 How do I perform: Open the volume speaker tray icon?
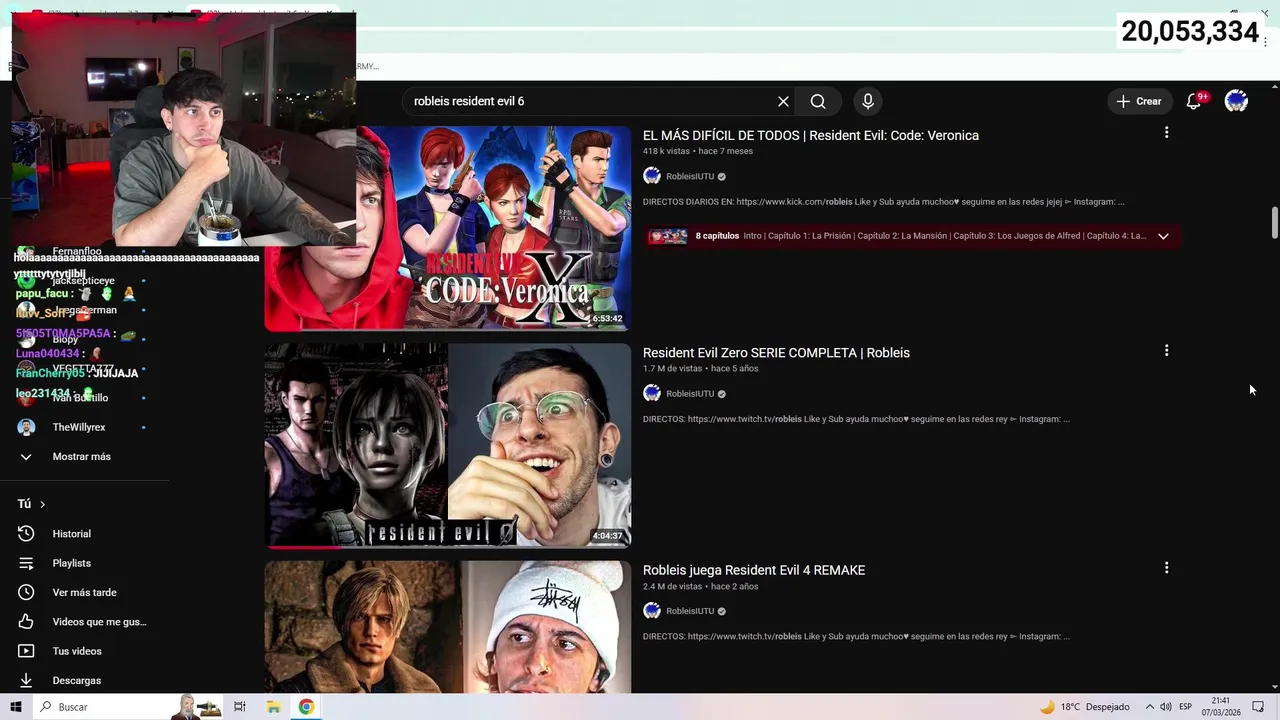click(1166, 707)
